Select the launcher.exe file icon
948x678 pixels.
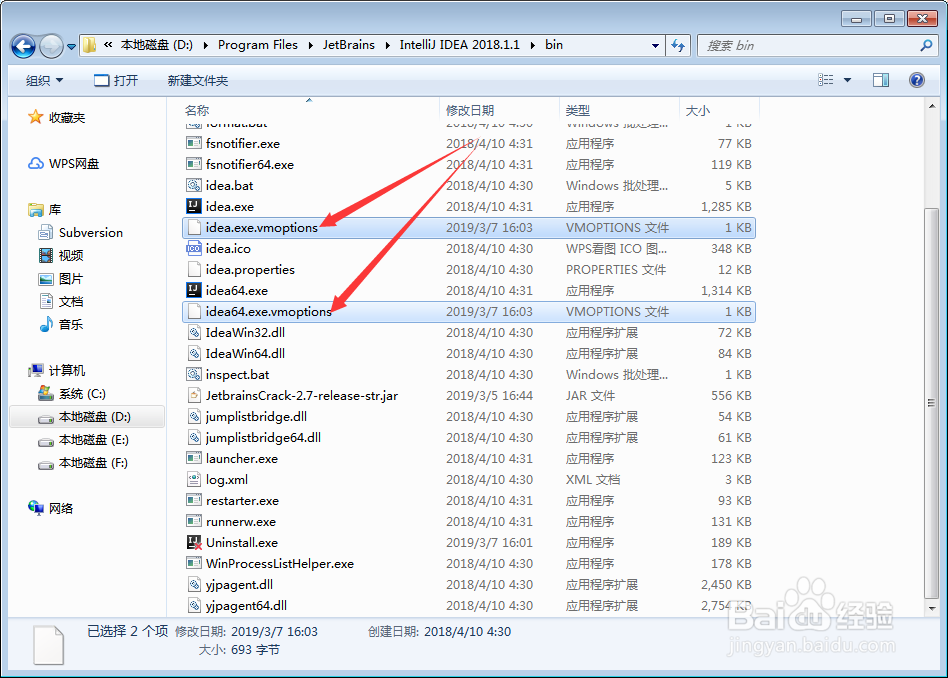click(x=193, y=458)
